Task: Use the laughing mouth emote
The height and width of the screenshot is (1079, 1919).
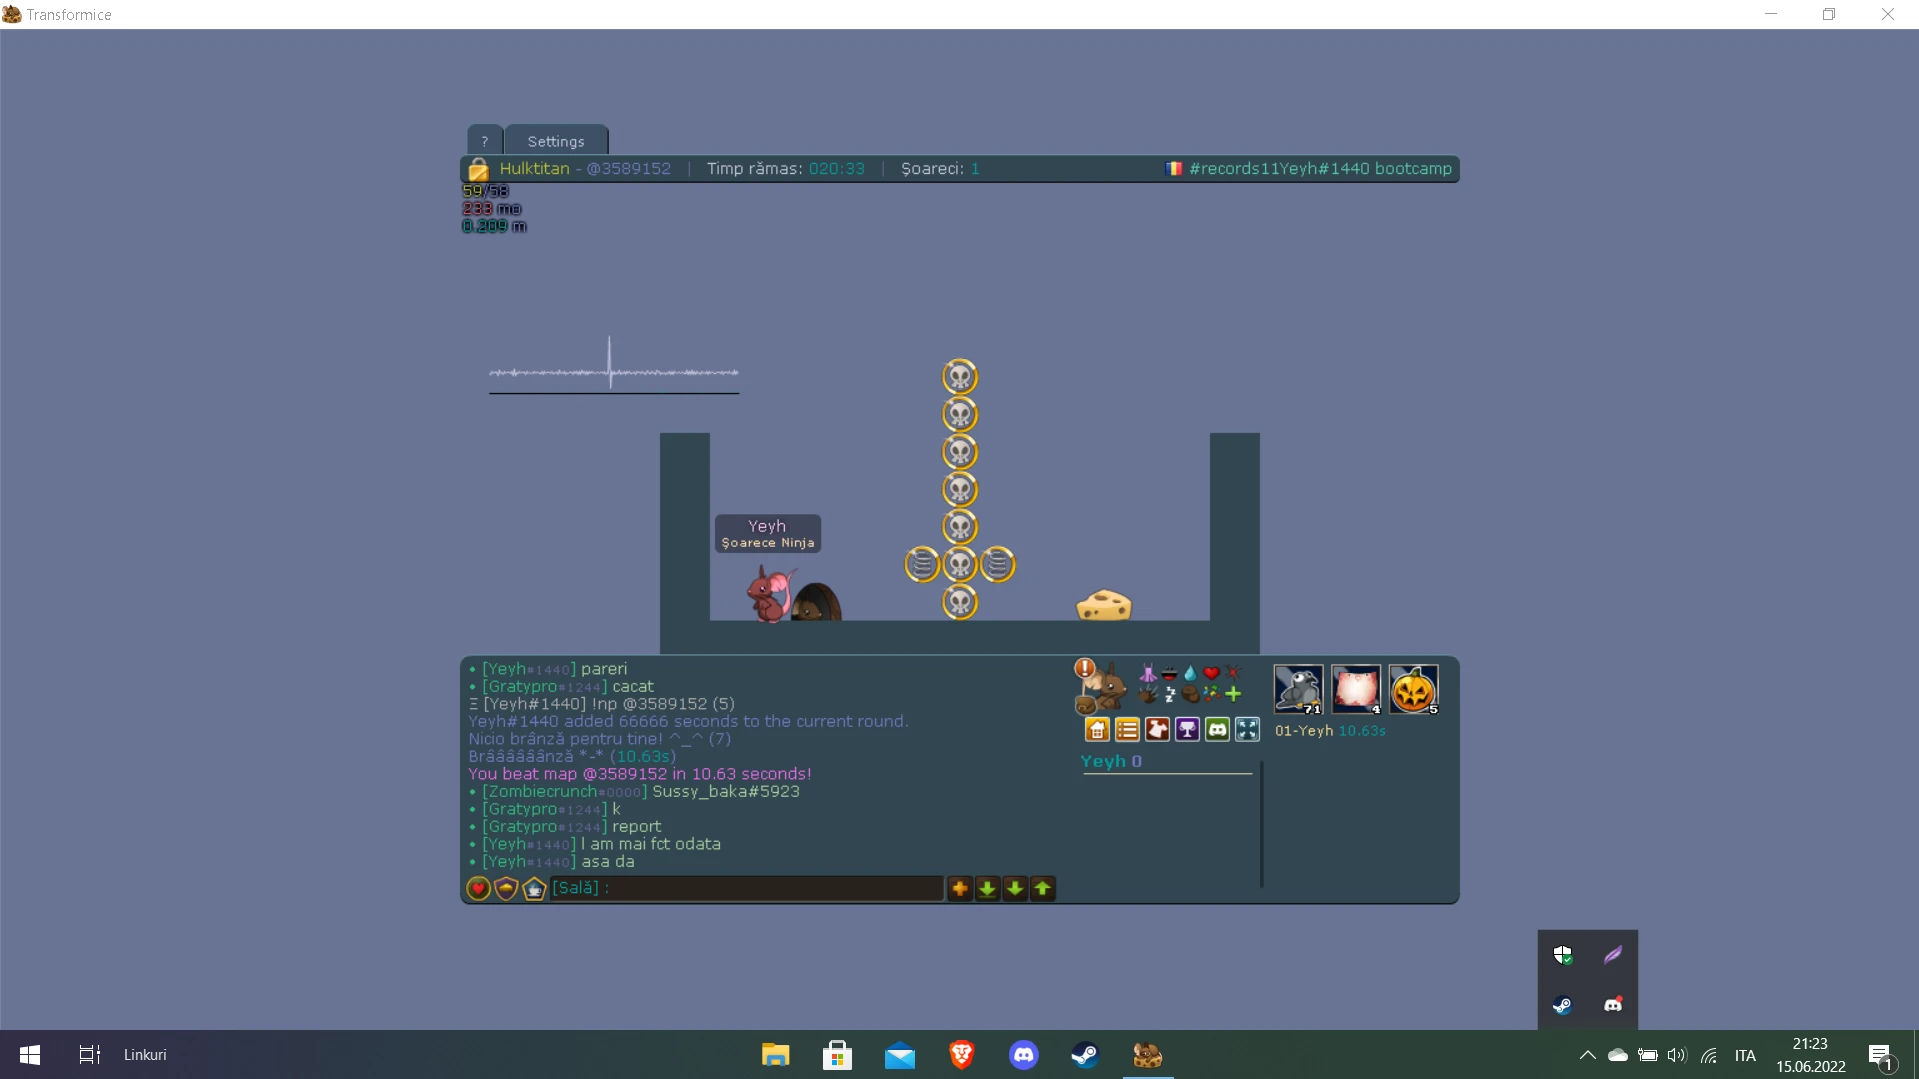Action: (1169, 673)
